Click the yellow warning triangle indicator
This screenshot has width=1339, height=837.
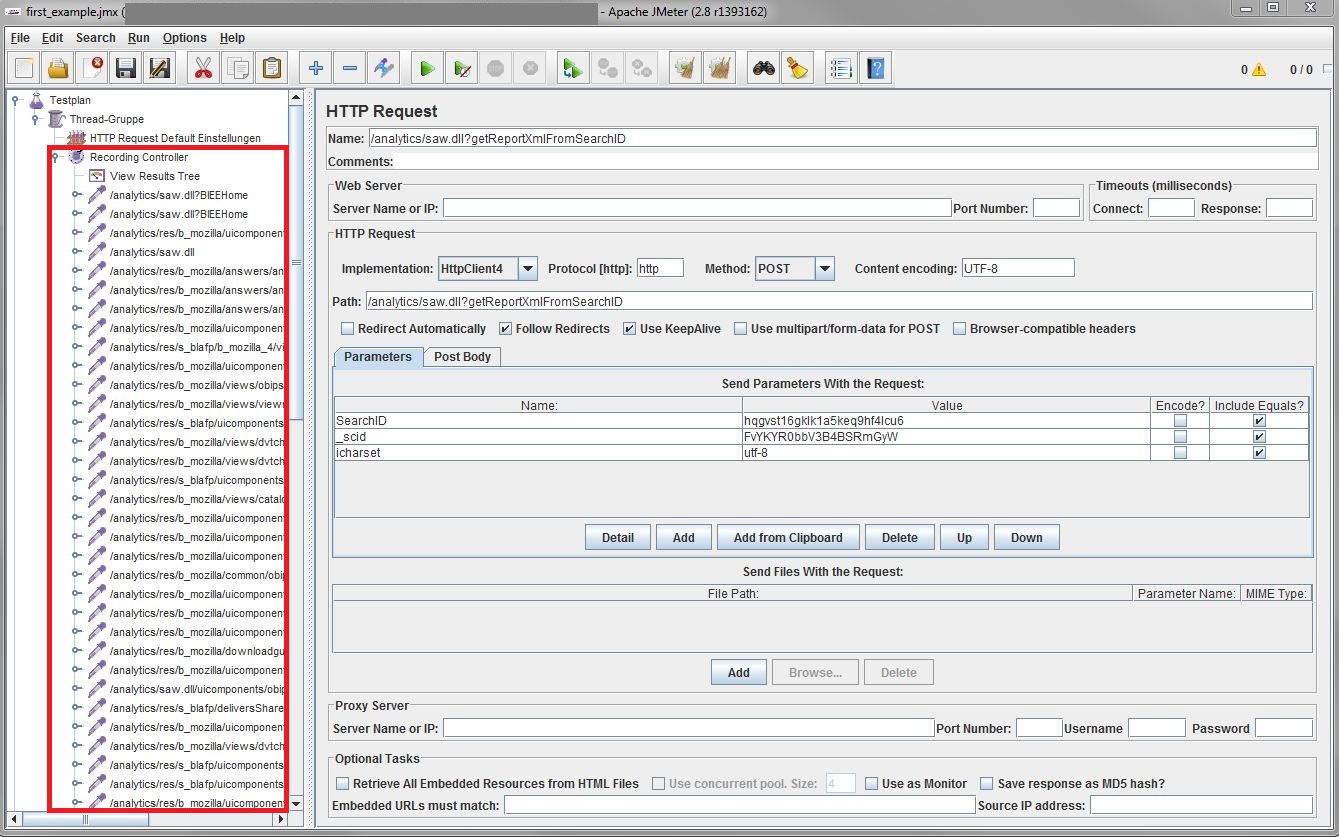tap(1258, 70)
